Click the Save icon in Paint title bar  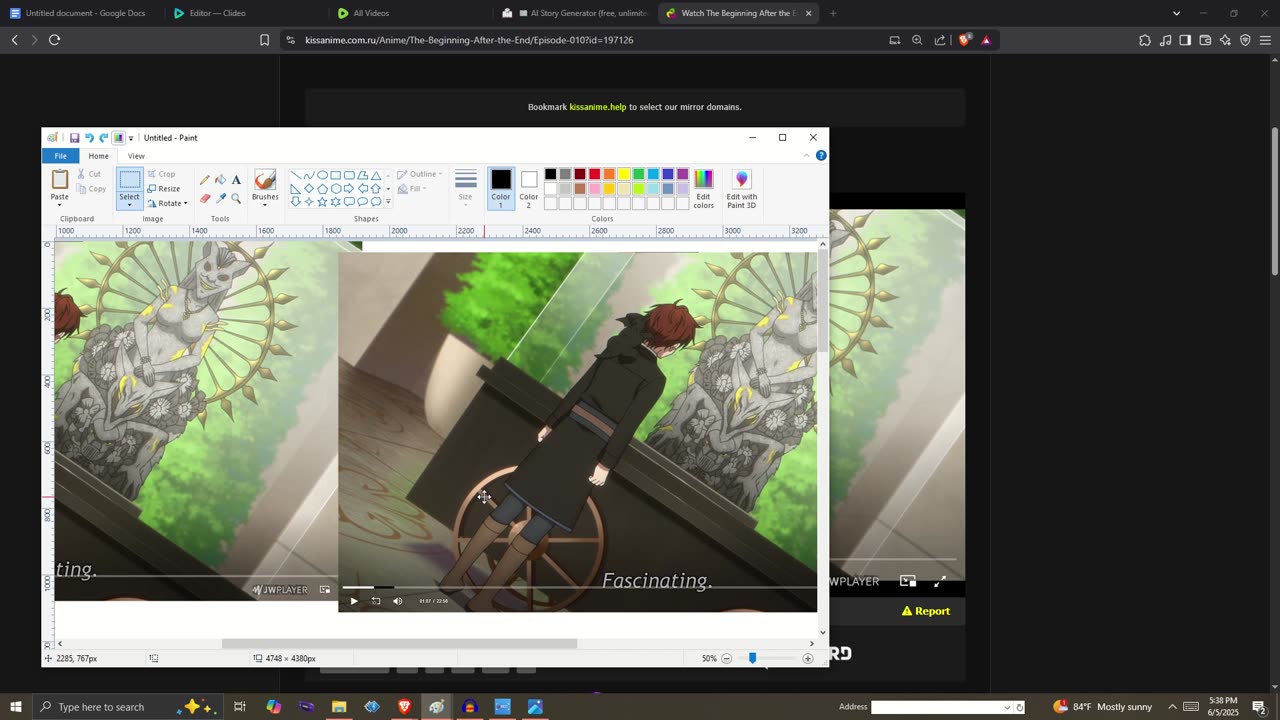click(74, 138)
